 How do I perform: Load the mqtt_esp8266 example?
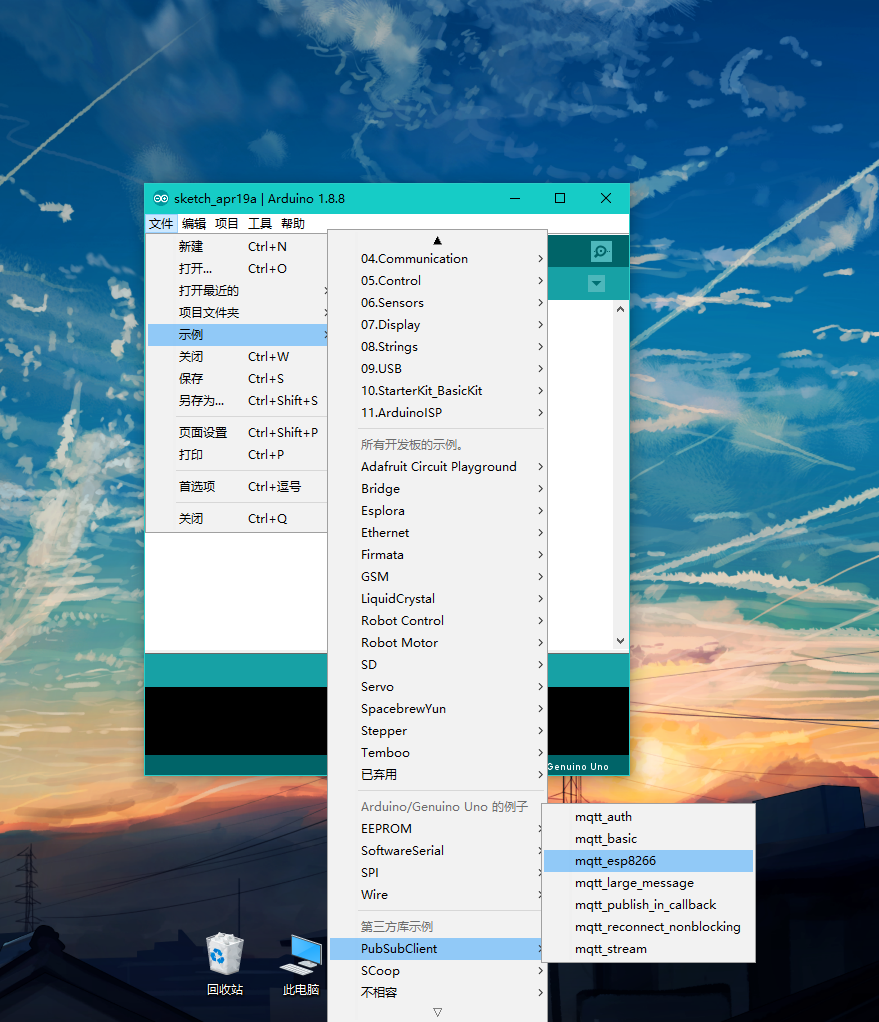point(648,861)
